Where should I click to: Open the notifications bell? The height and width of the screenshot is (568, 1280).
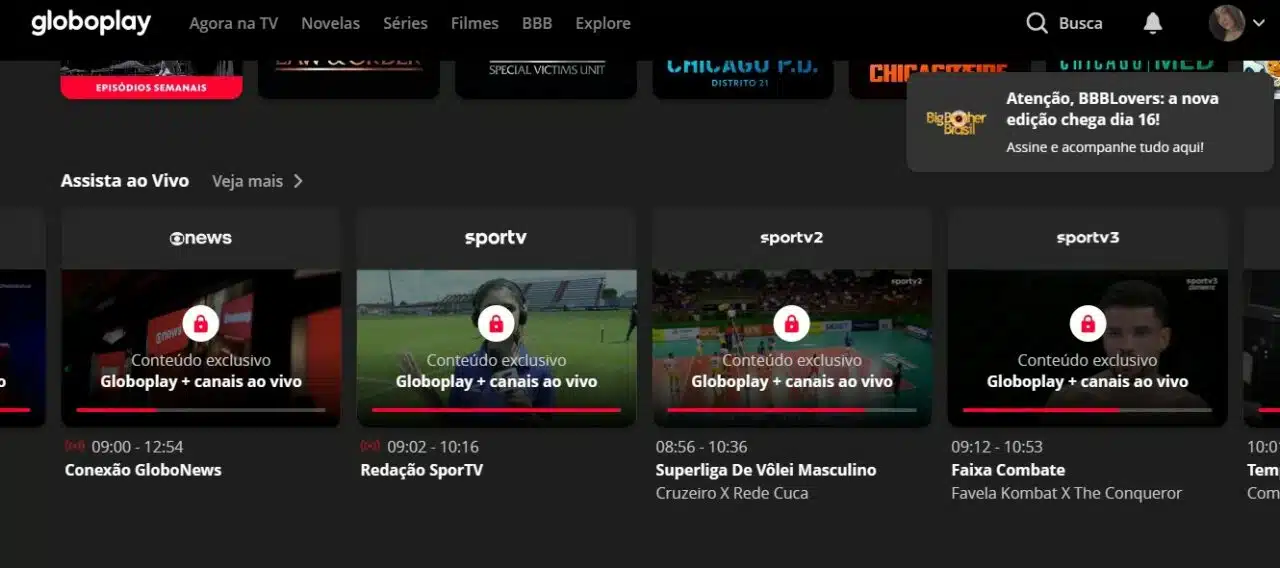click(1153, 23)
